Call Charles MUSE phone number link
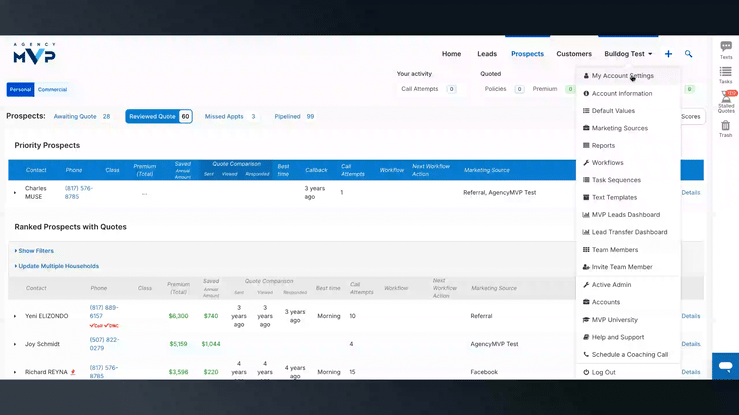This screenshot has width=739, height=415. coord(79,193)
